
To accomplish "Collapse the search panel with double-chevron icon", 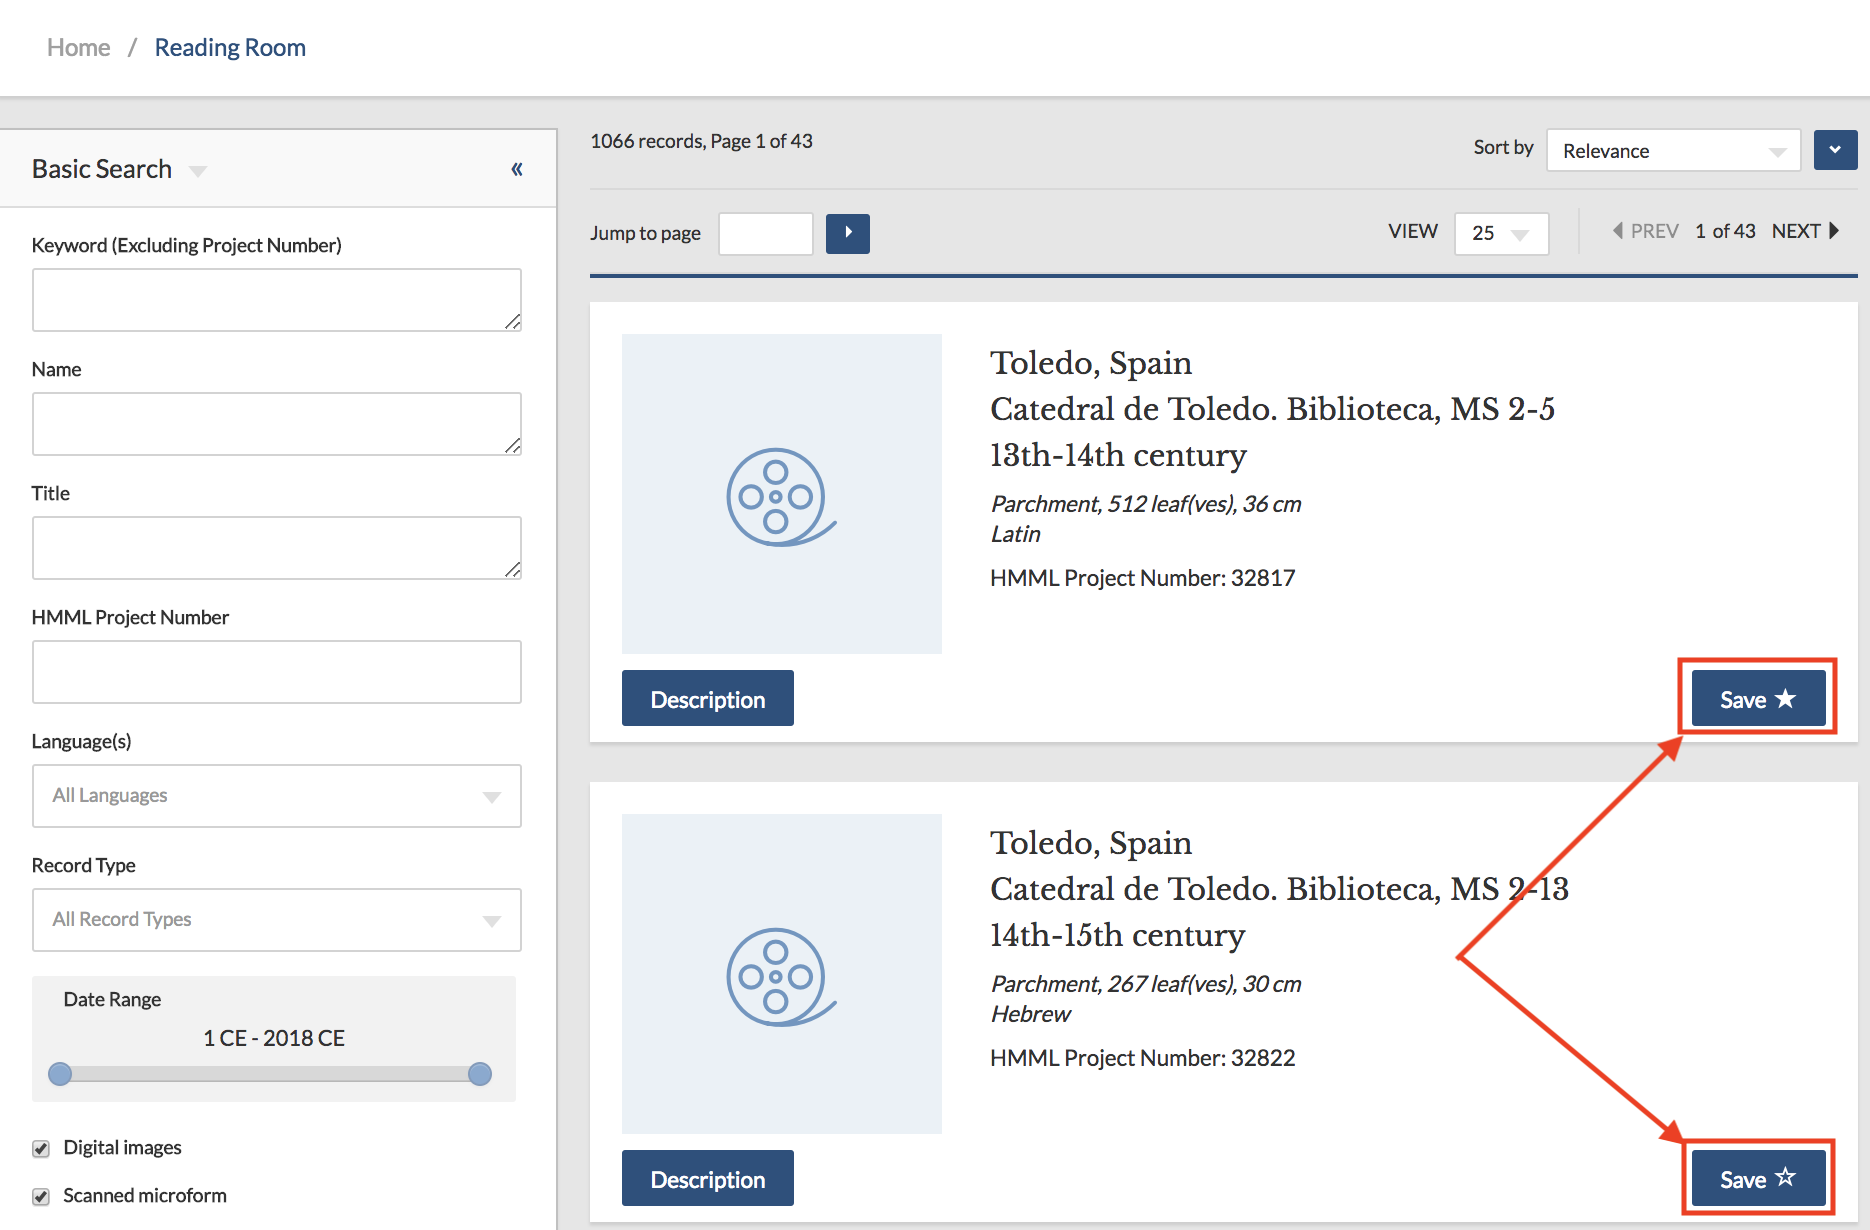I will point(517,169).
